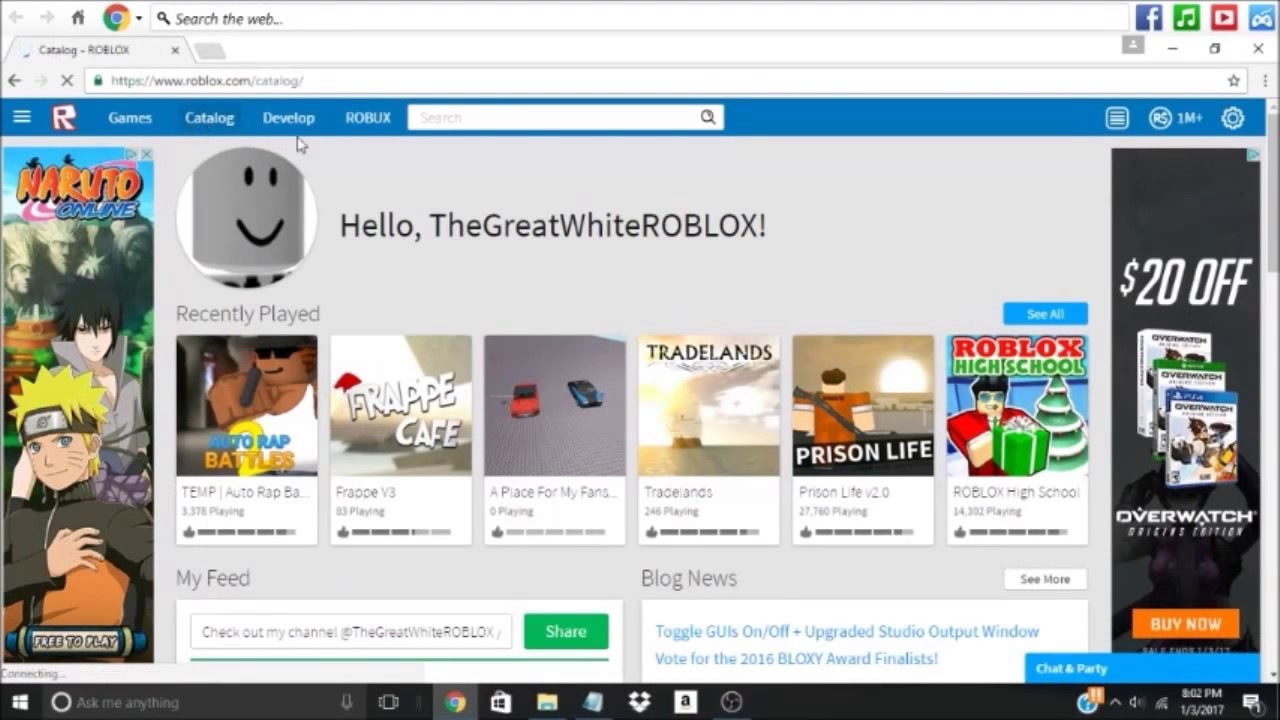
Task: Click the smiley avatar profile picture
Action: pos(247,218)
